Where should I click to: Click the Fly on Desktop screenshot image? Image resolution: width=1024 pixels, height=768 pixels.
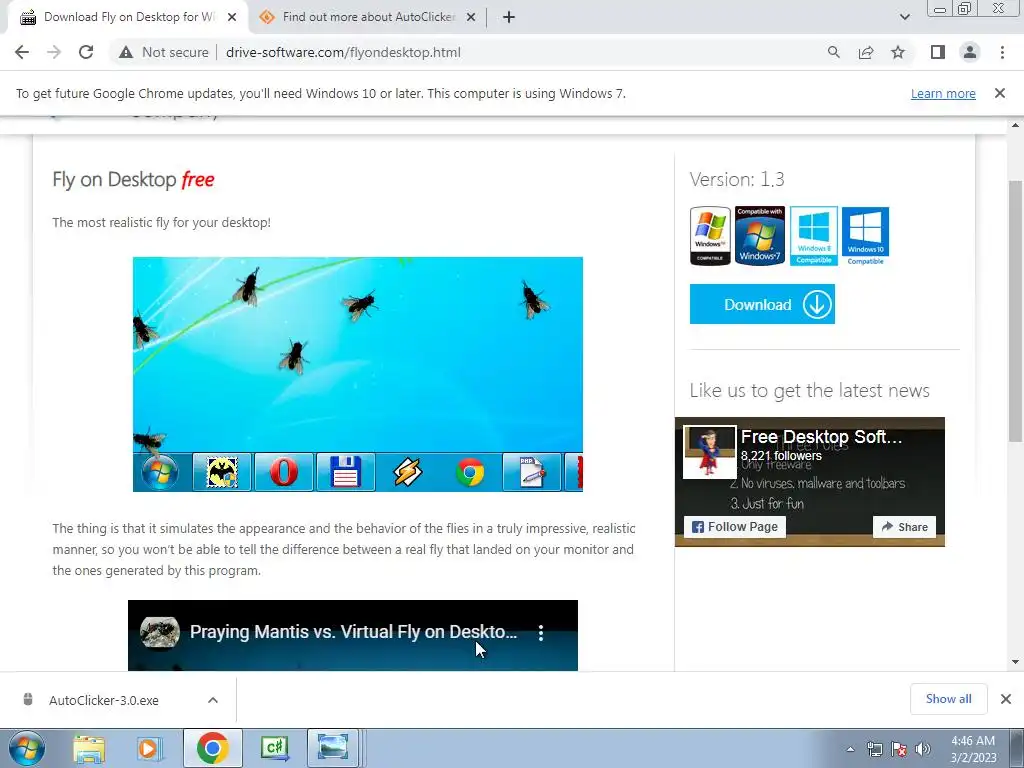[x=358, y=374]
